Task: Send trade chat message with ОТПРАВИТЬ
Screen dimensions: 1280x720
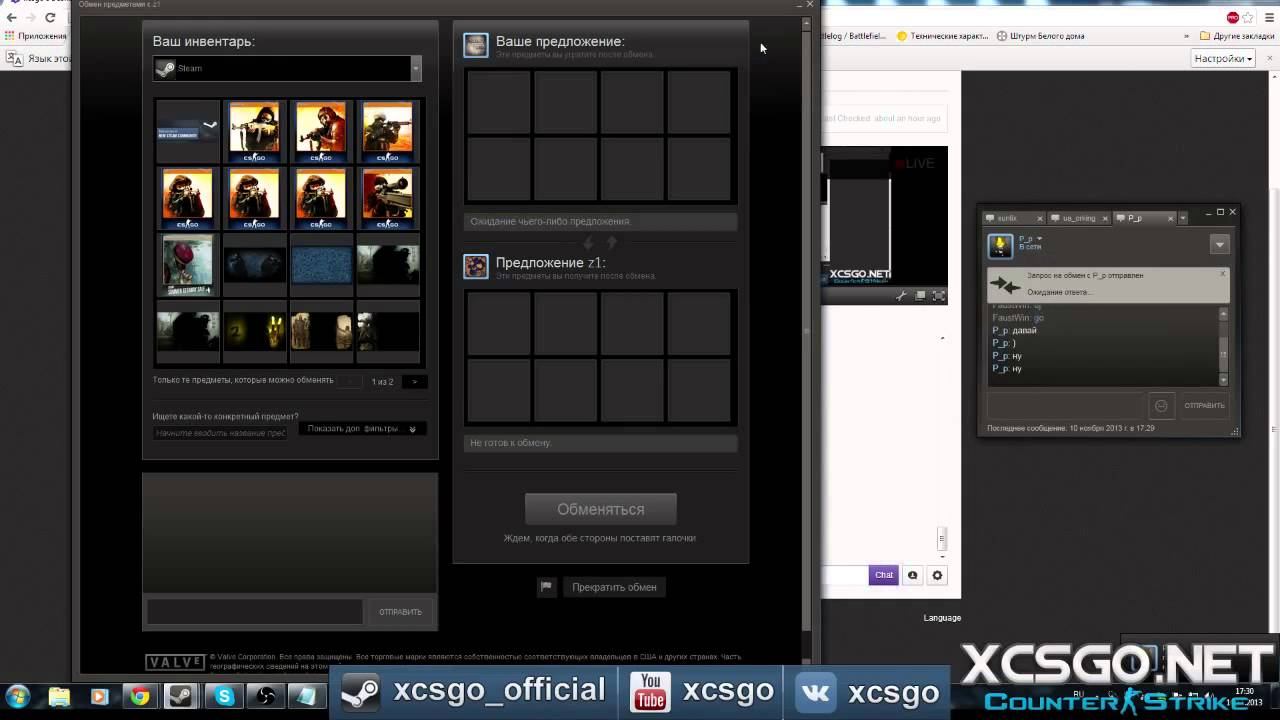Action: [400, 612]
